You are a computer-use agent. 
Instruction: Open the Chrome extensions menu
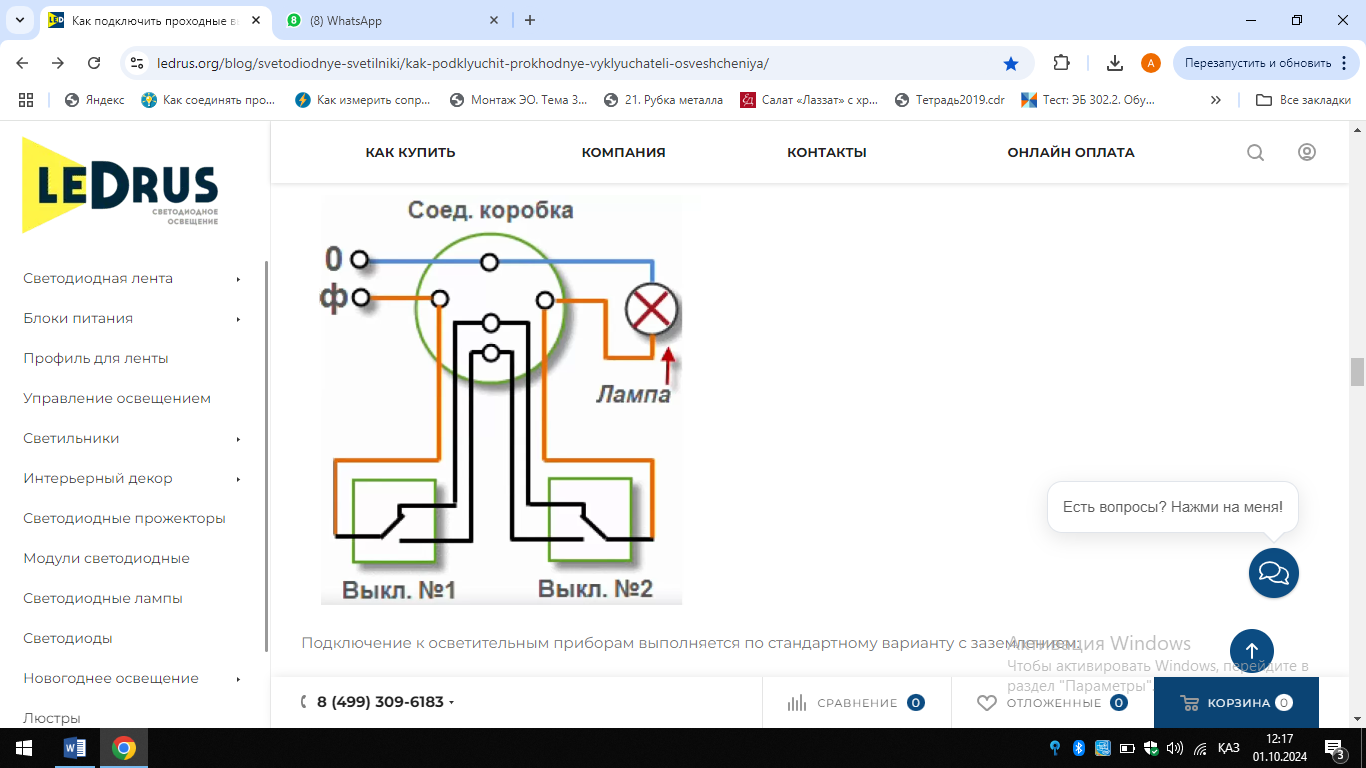pyautogui.click(x=1062, y=63)
